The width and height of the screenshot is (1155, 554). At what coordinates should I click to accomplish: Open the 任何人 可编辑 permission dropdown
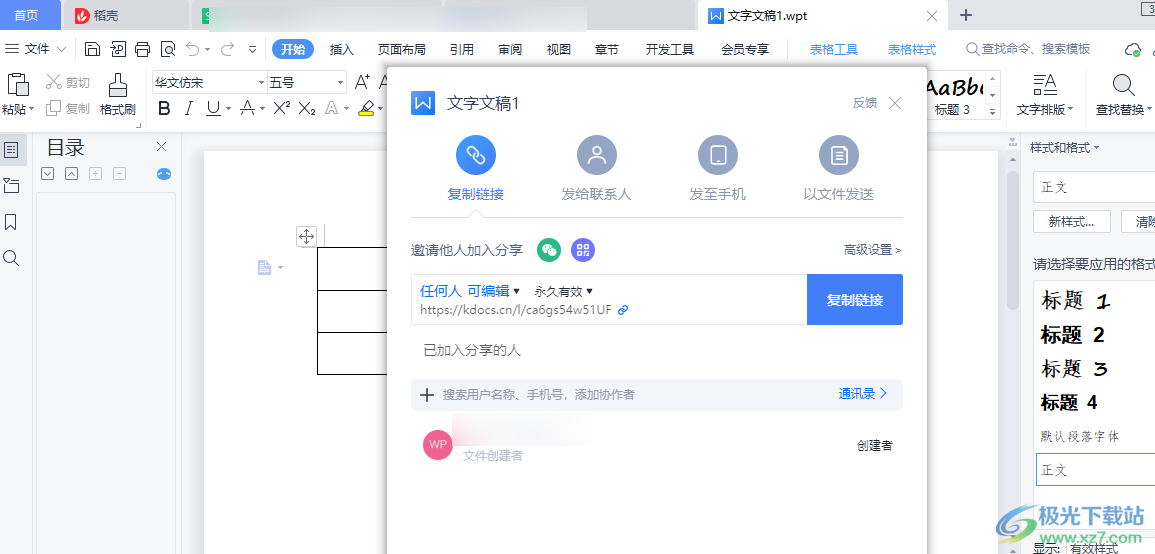click(470, 291)
